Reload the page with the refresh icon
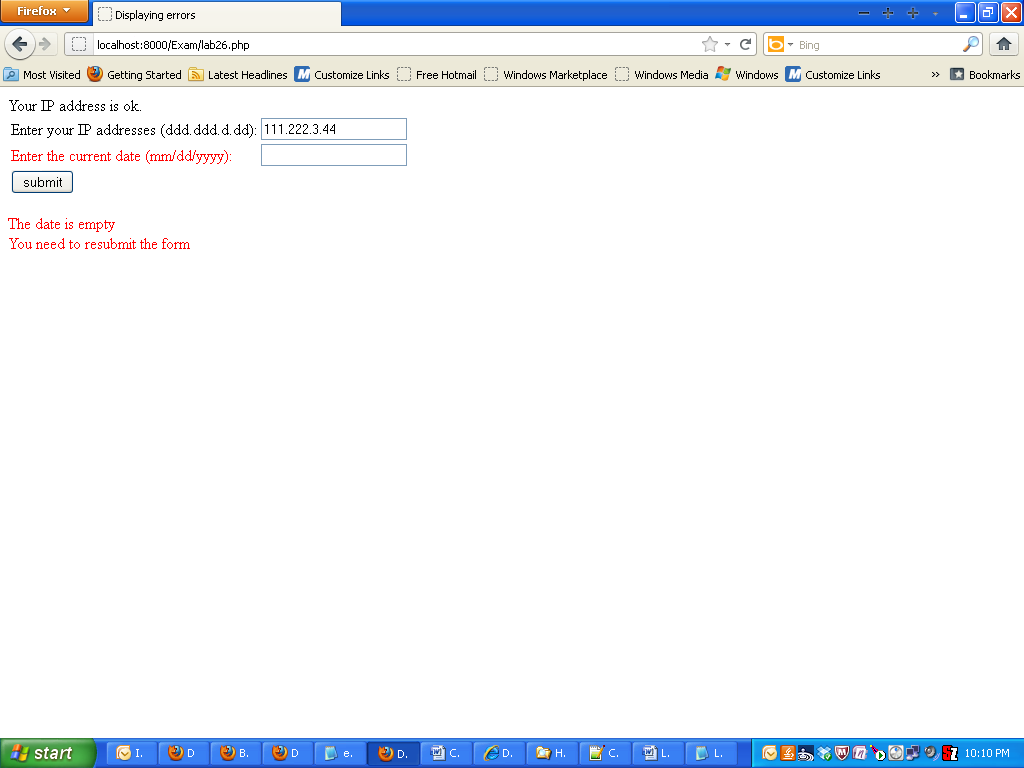This screenshot has width=1024, height=768. [x=746, y=44]
